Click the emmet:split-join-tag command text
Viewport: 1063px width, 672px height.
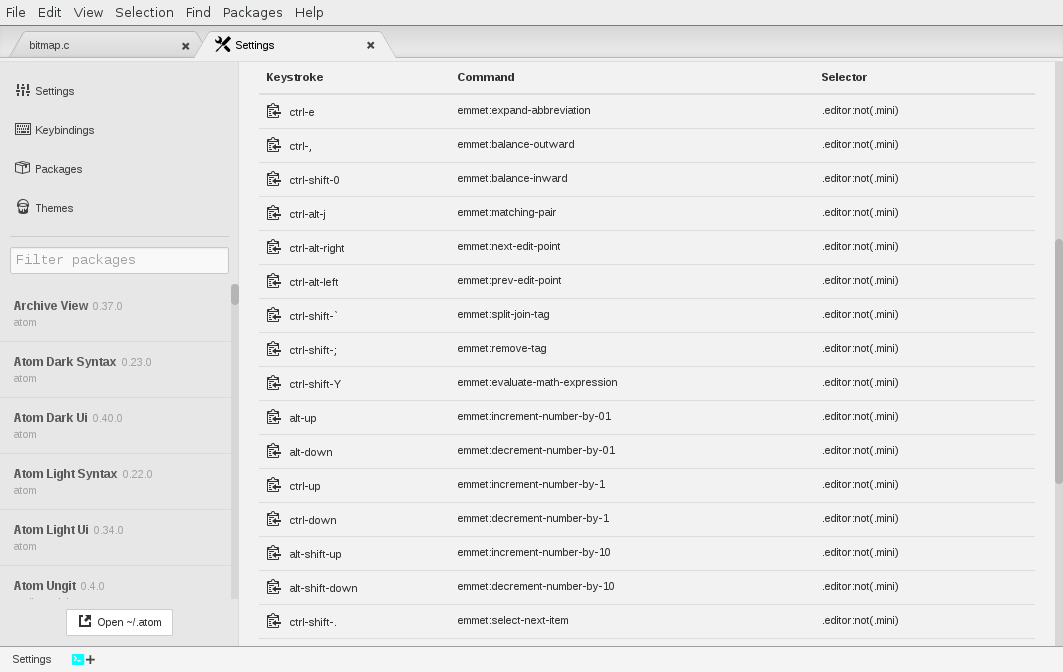pyautogui.click(x=503, y=315)
